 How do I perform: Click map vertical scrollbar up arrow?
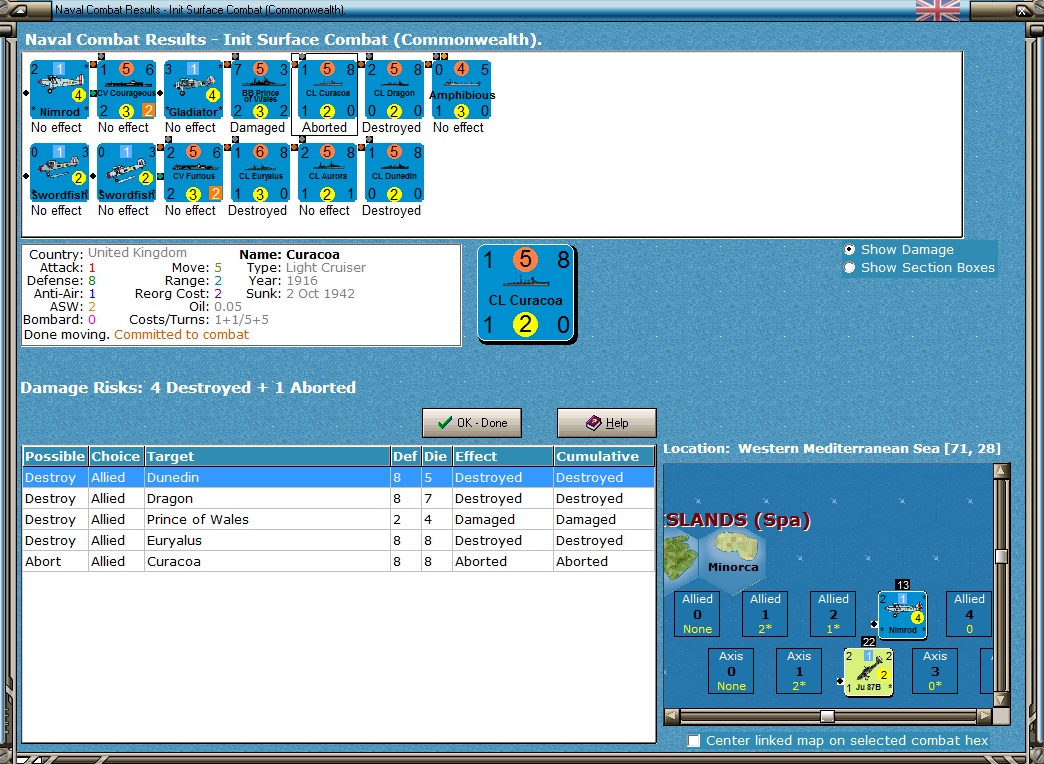tap(1001, 472)
